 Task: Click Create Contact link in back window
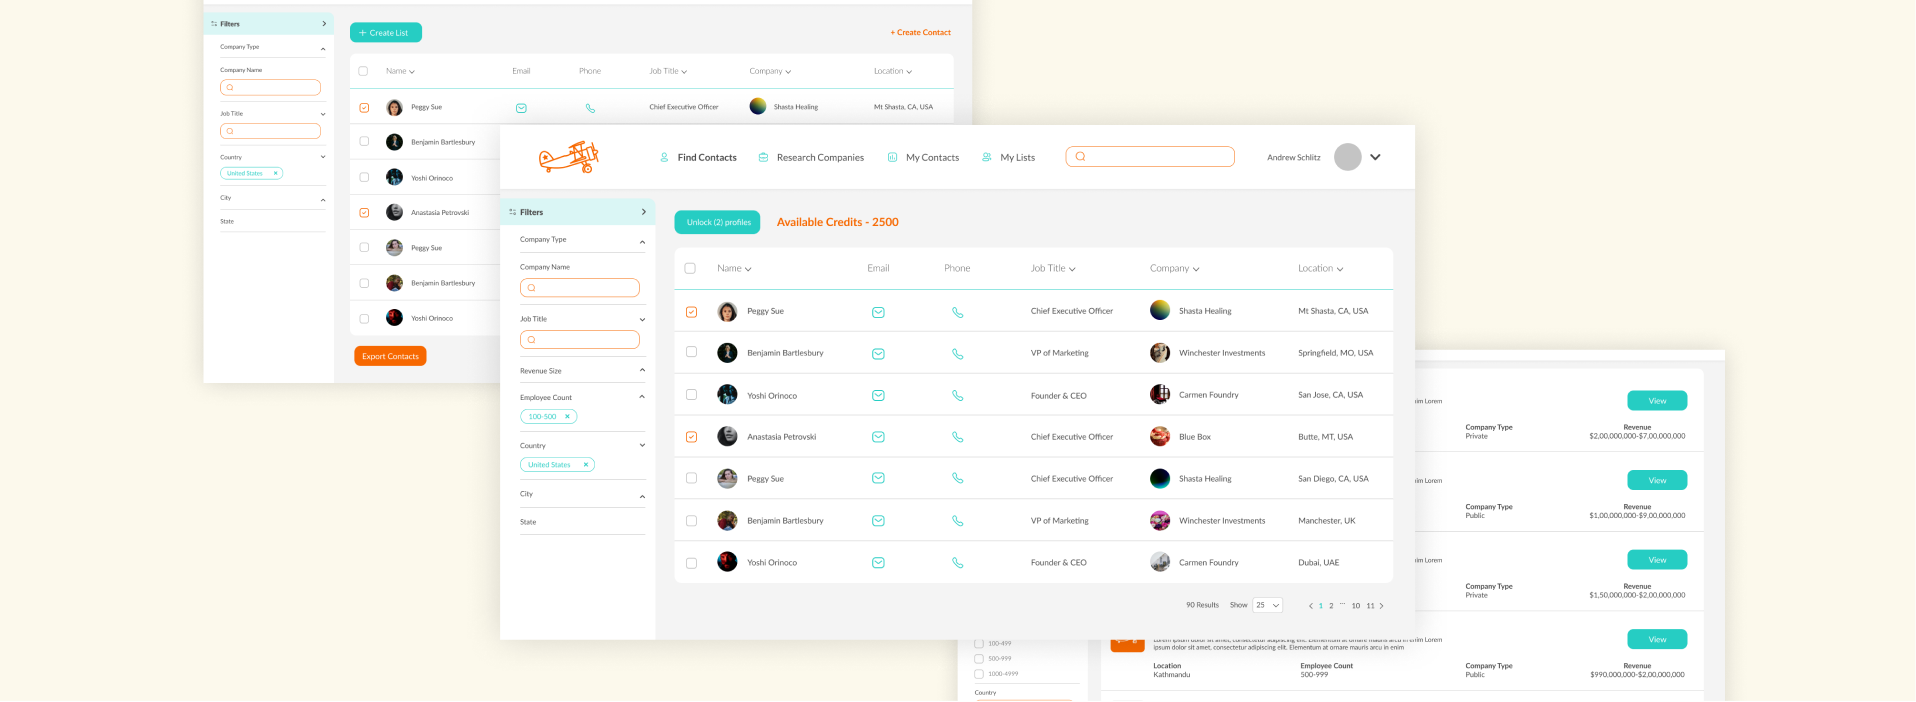pyautogui.click(x=921, y=33)
